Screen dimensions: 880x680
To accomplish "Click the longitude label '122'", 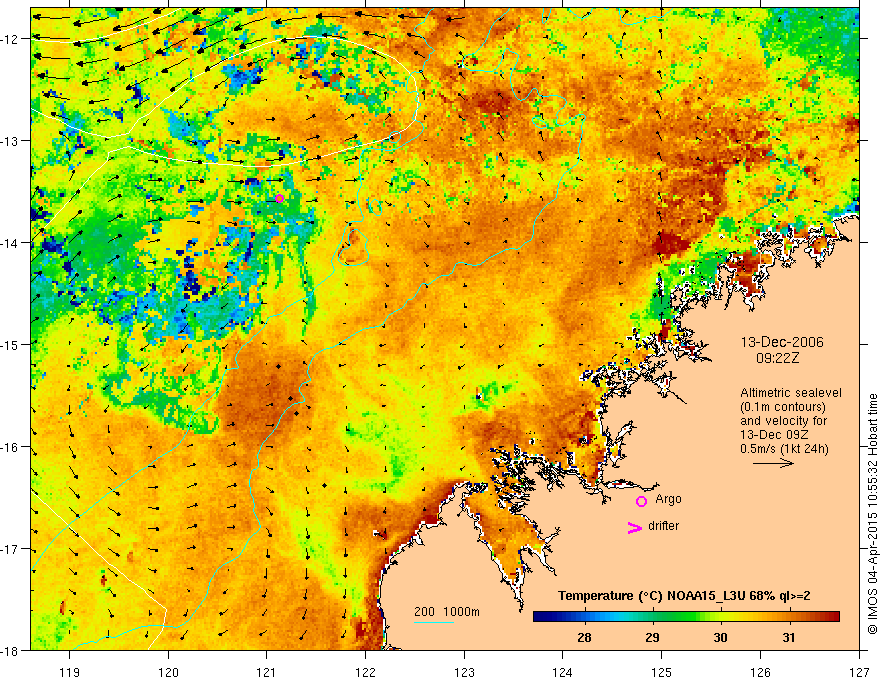I will tap(365, 672).
